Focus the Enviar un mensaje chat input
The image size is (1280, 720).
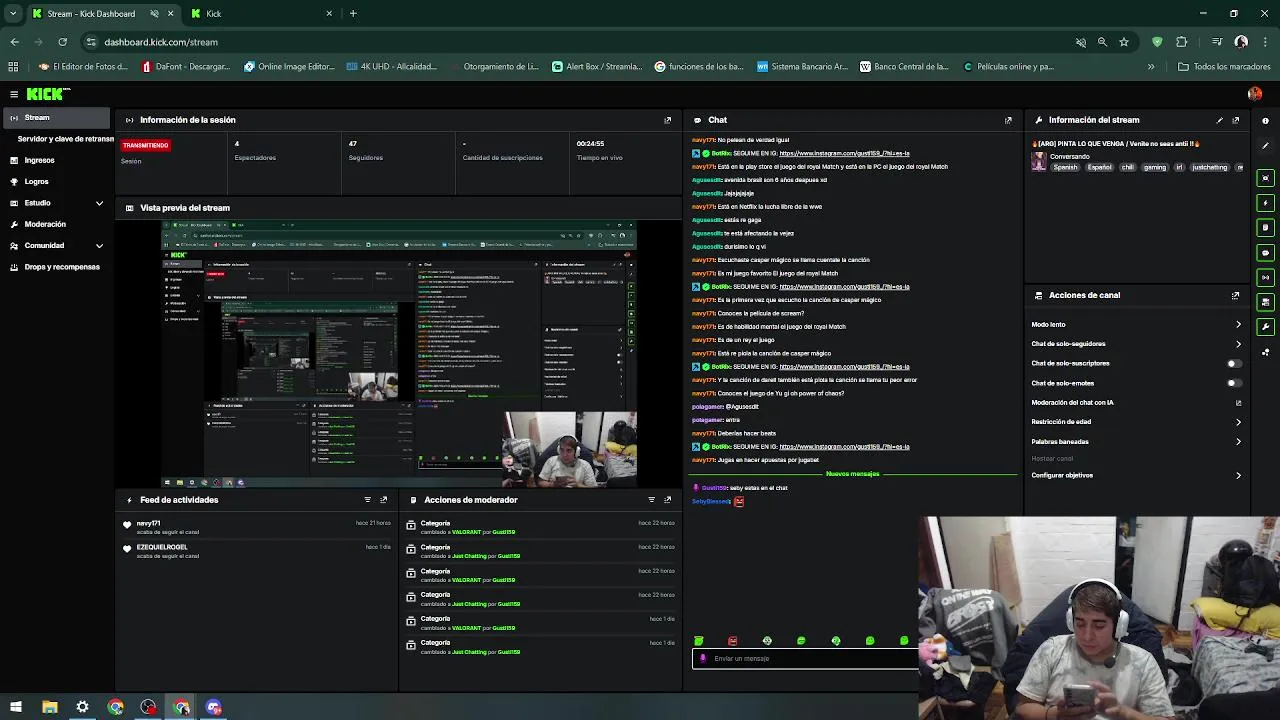point(805,659)
